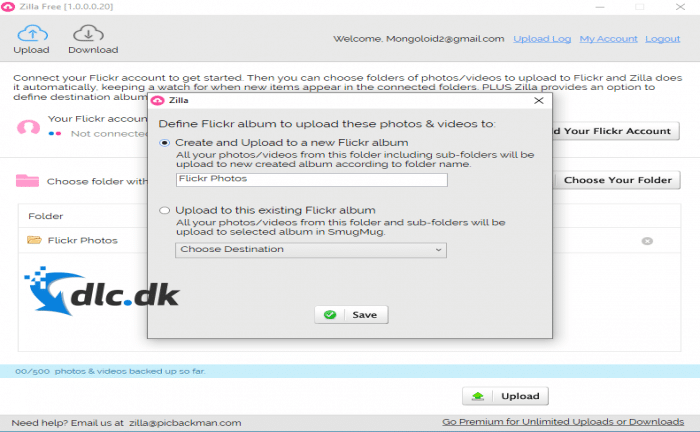Select Upload to this existing Flickr album
This screenshot has width=700, height=432.
click(165, 210)
